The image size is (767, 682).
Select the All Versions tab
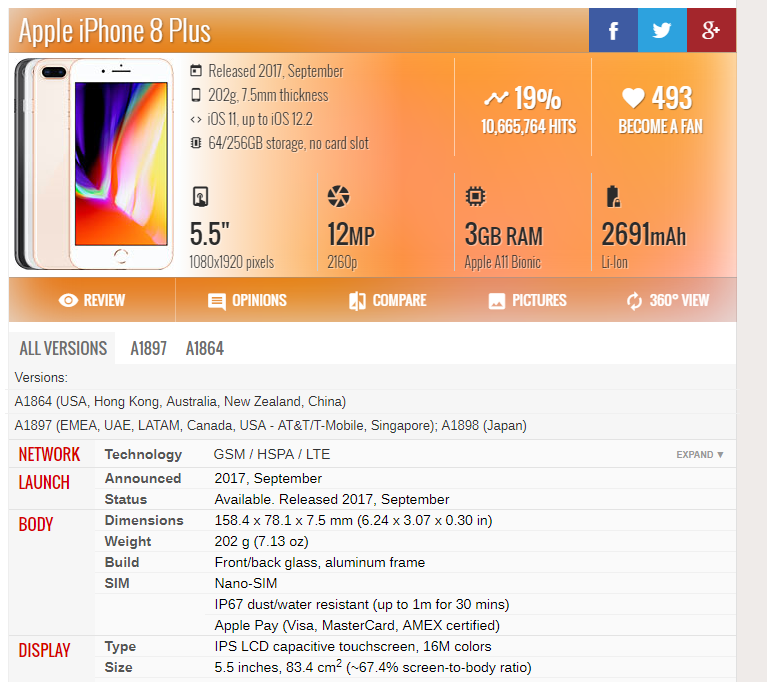(63, 348)
